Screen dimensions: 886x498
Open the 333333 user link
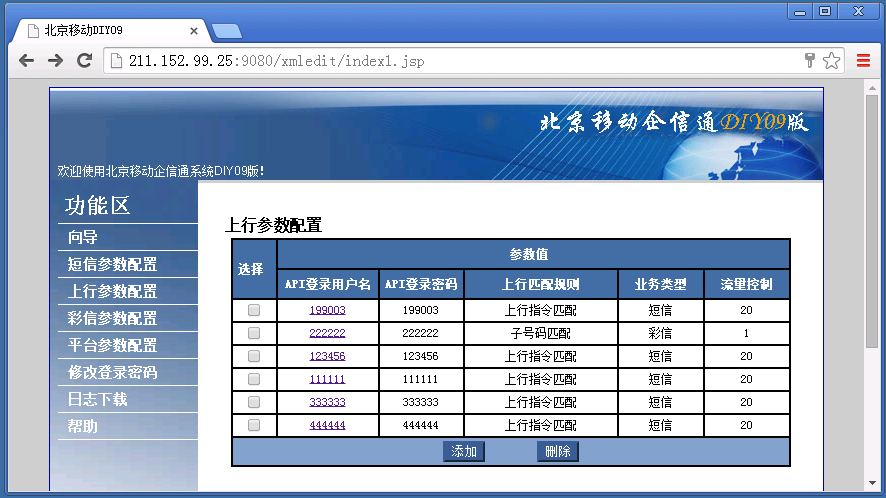click(327, 402)
